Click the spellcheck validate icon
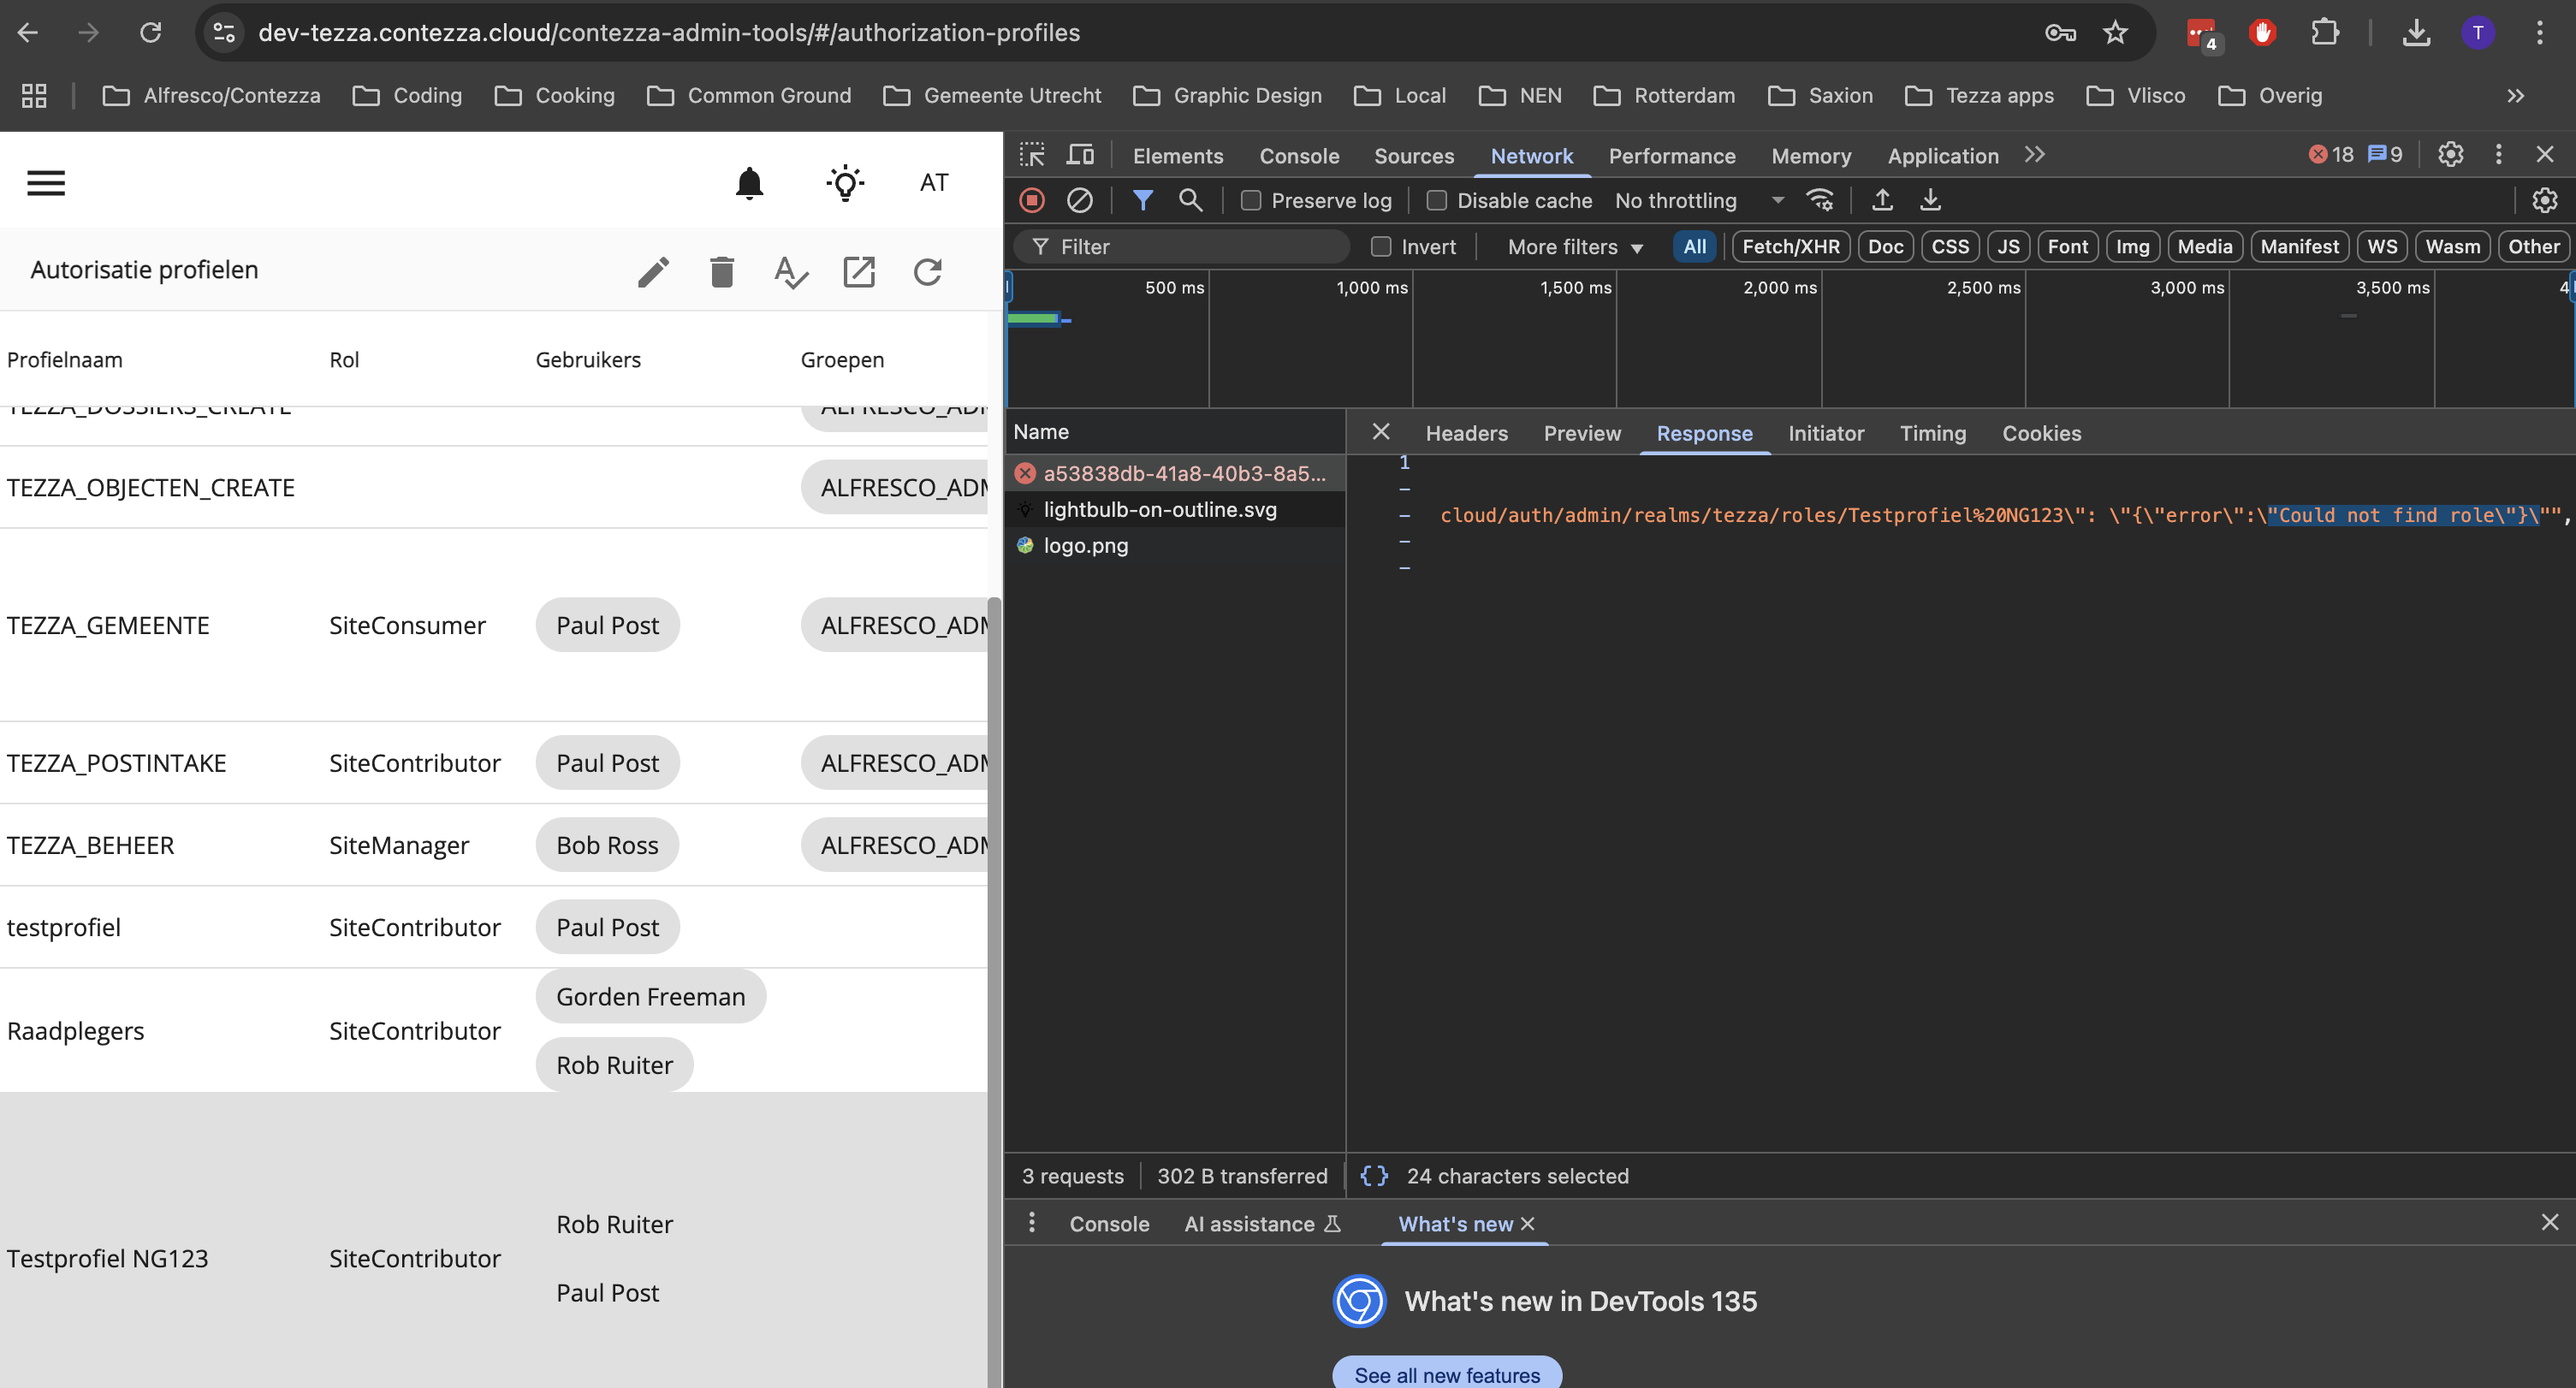The width and height of the screenshot is (2576, 1388). tap(790, 272)
